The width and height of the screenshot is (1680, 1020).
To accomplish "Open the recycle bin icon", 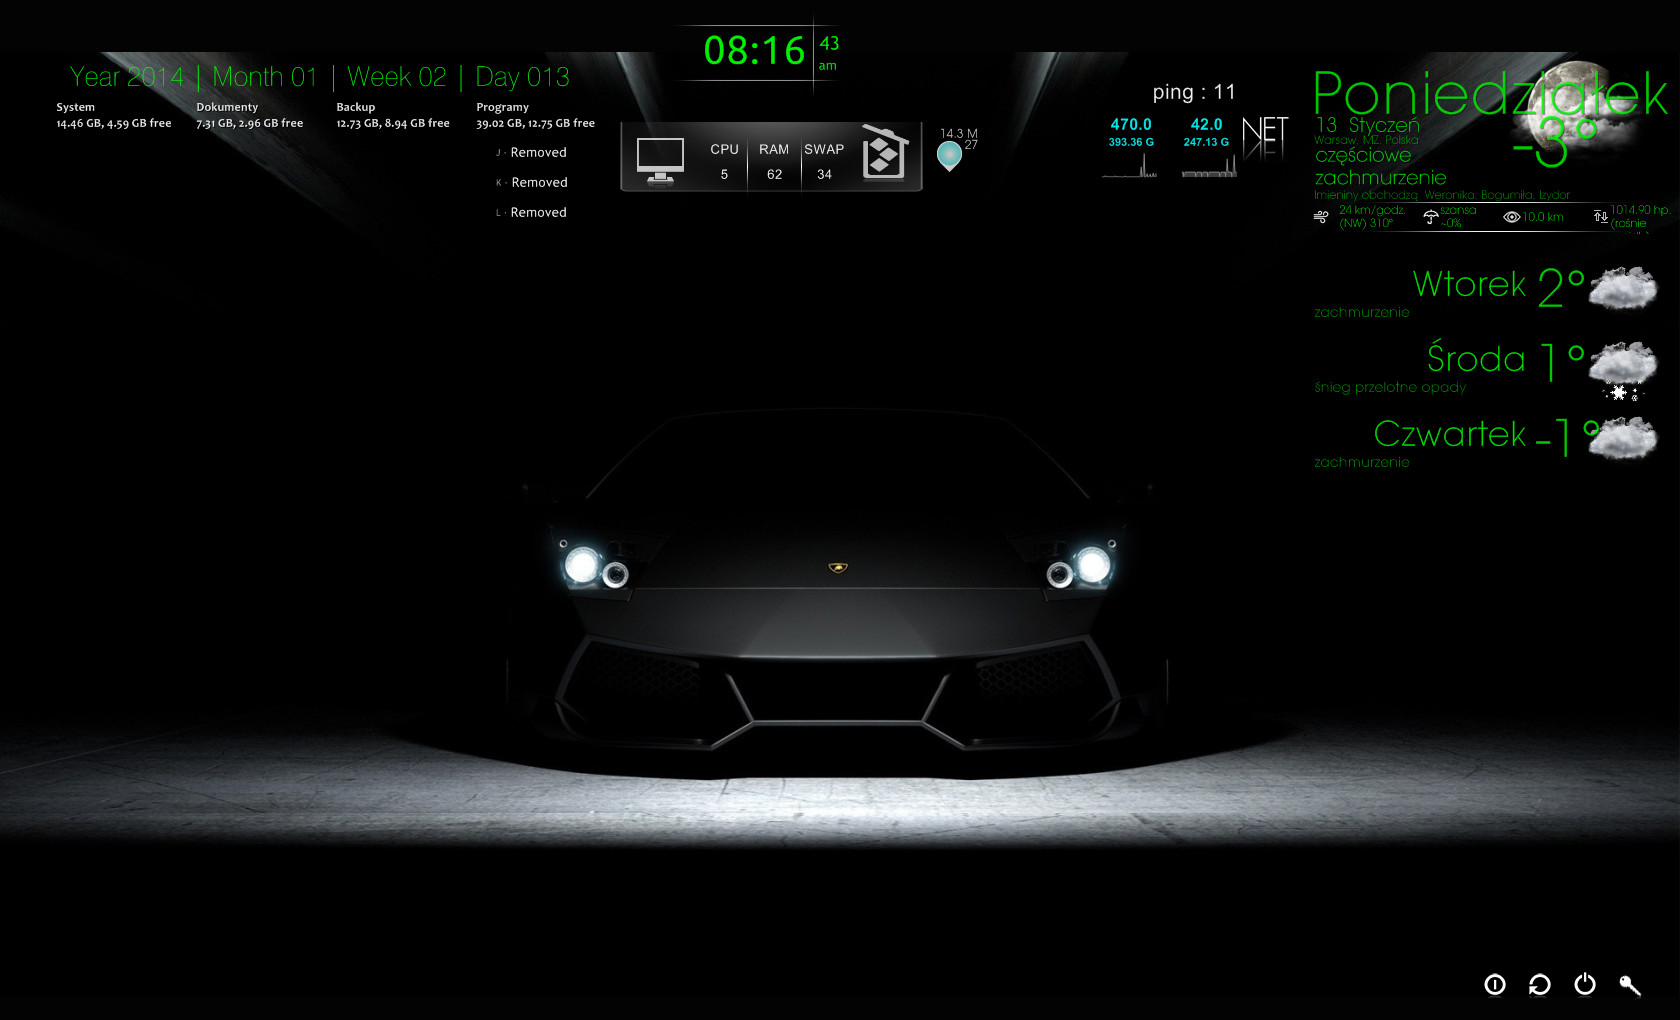I will tap(884, 154).
